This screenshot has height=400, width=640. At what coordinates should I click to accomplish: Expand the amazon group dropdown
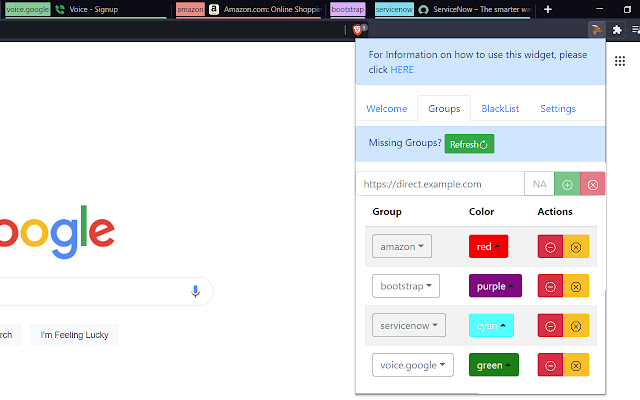[x=402, y=246]
